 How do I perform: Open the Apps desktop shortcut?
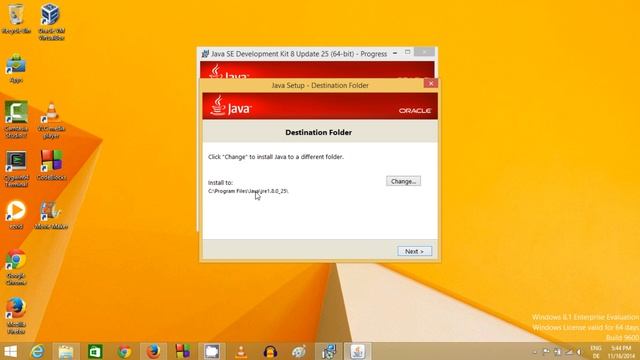[16, 68]
